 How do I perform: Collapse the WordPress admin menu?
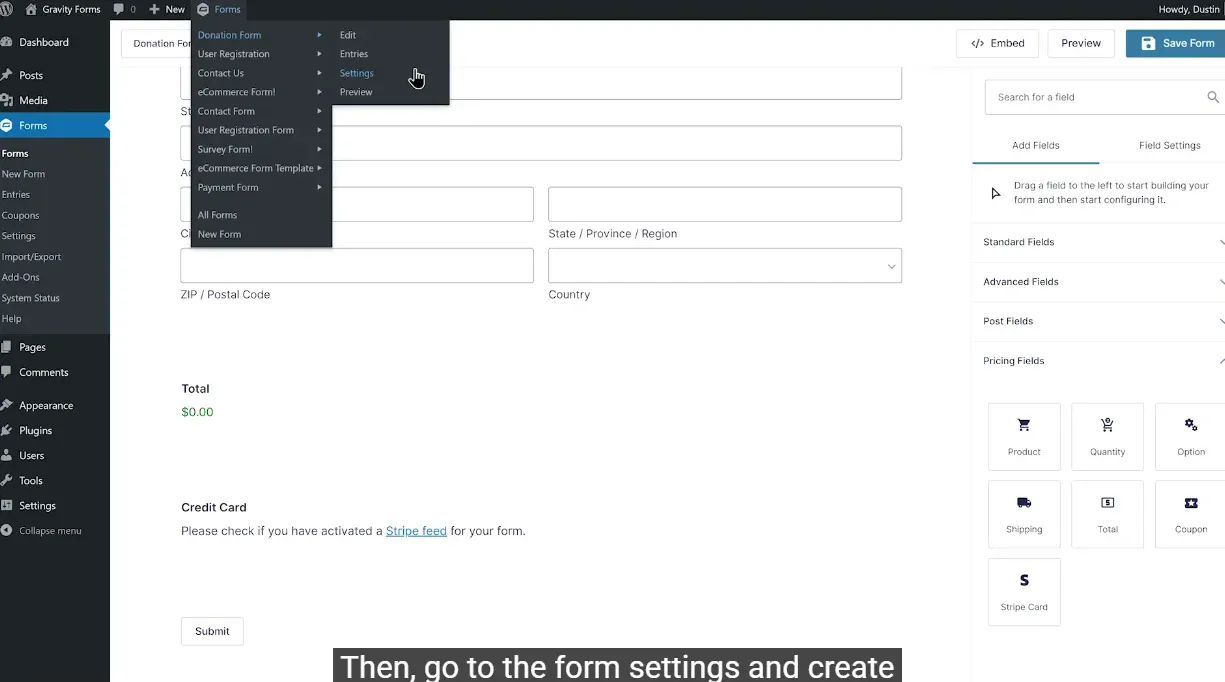(x=50, y=531)
